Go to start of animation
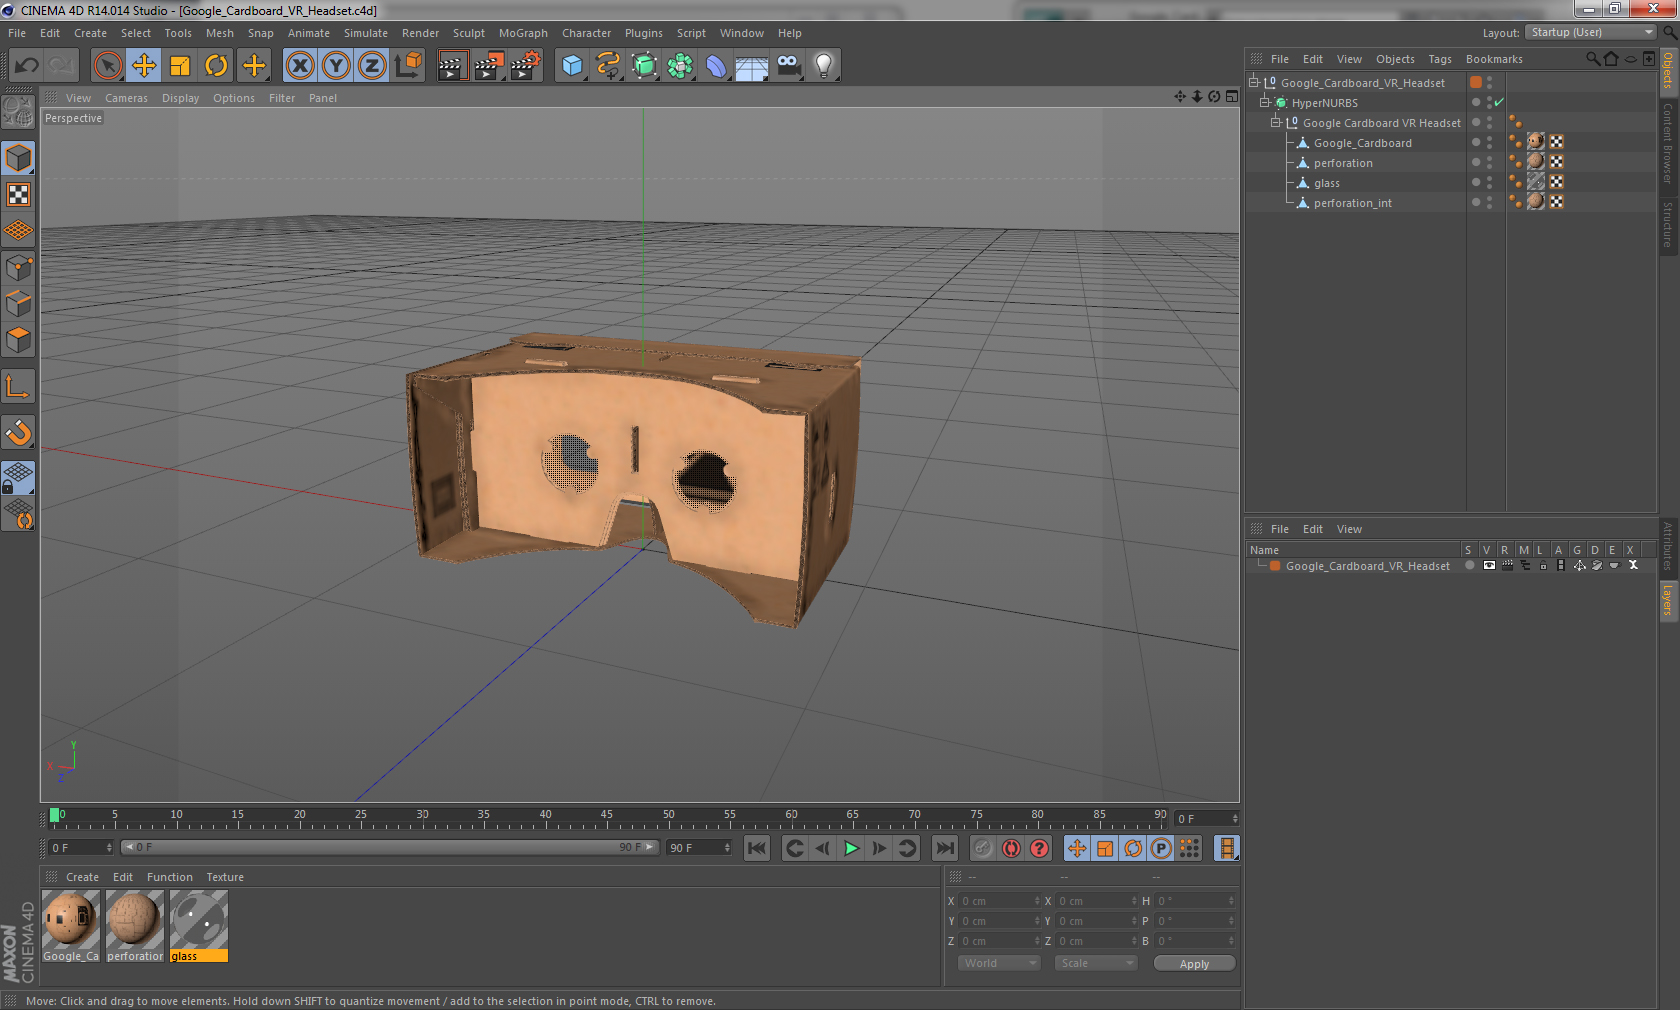The height and width of the screenshot is (1010, 1680). (757, 848)
